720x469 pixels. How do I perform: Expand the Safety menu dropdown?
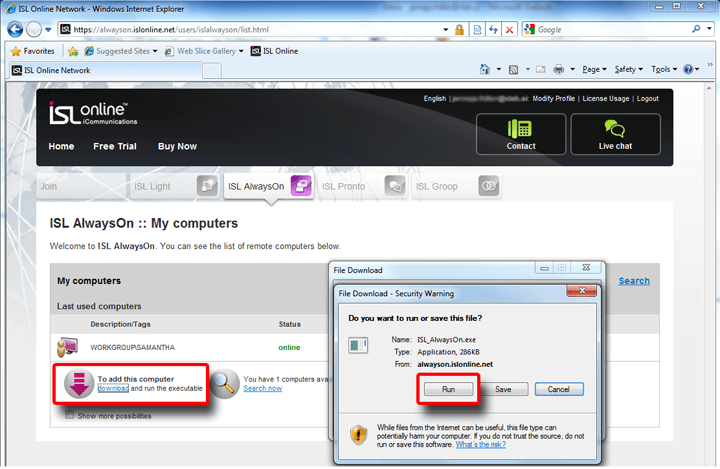coord(628,70)
